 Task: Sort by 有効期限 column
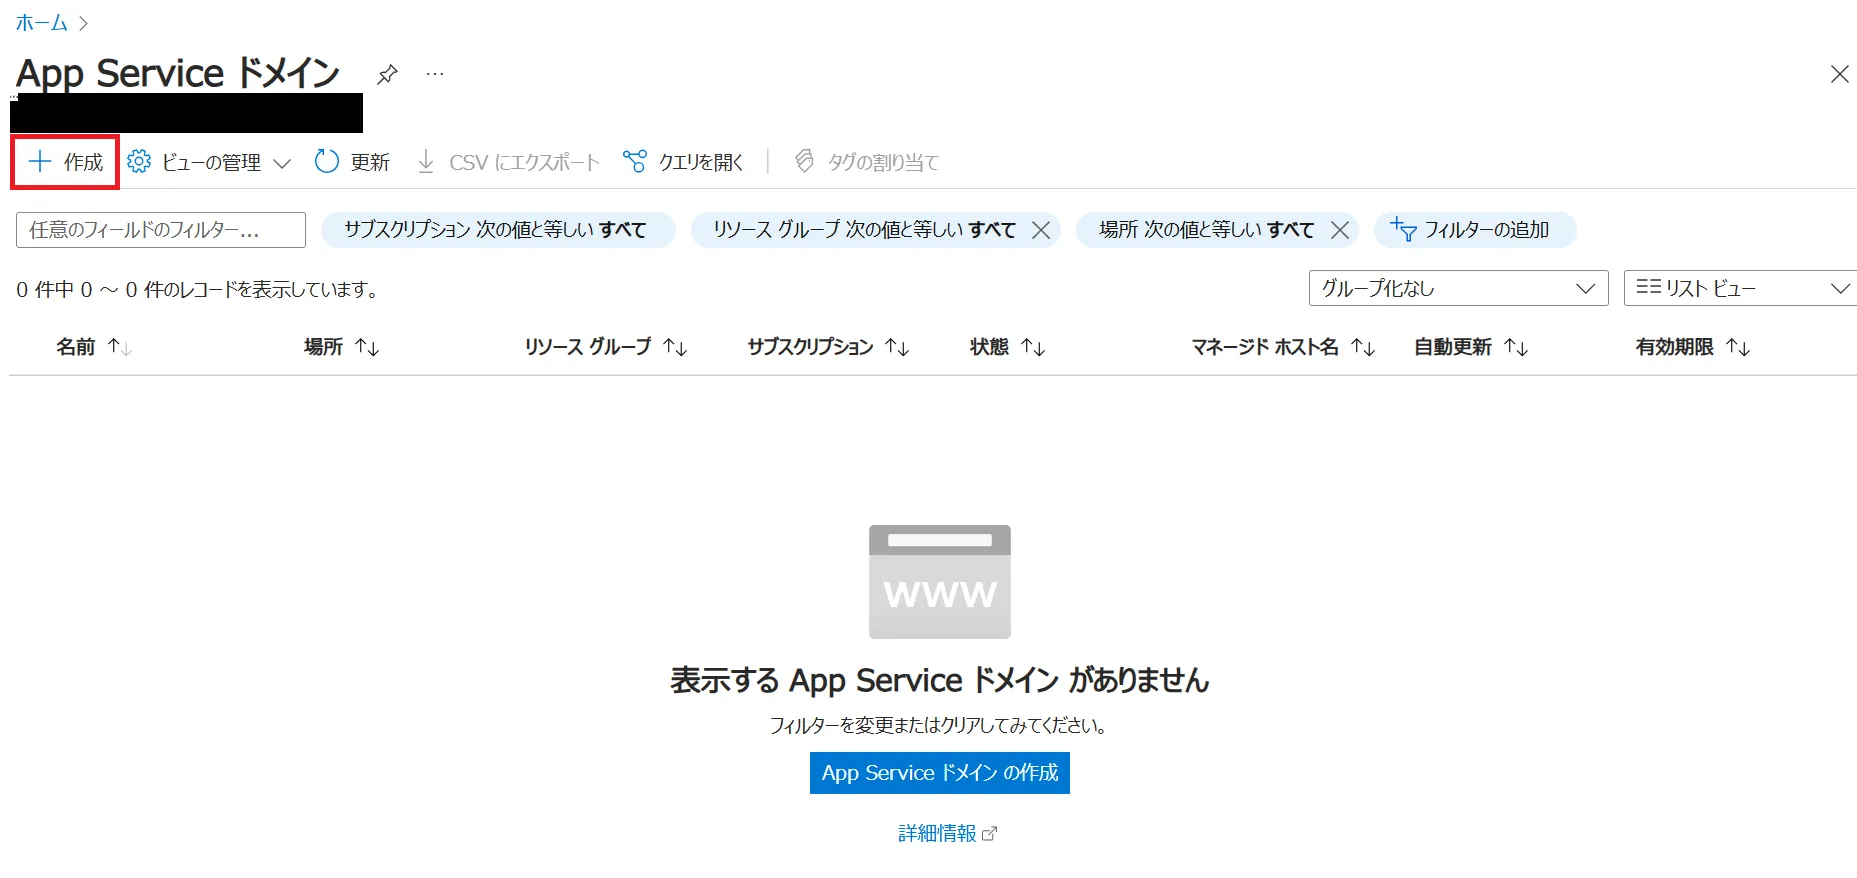click(x=1693, y=347)
